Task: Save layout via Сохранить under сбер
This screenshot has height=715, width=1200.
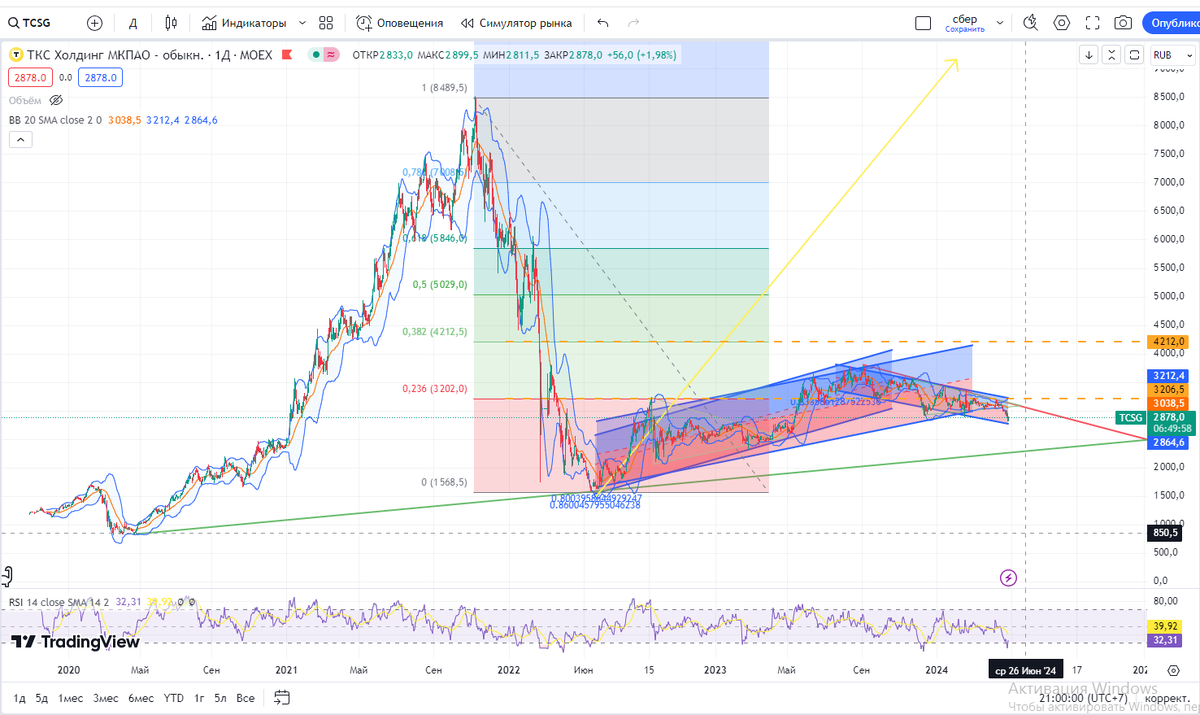Action: 965,29
